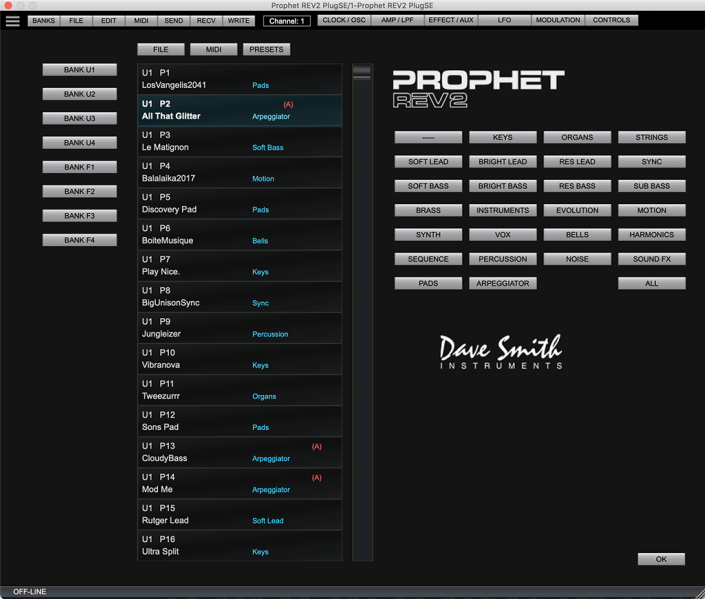
Task: Switch to the EFFECT / AUX tab
Action: [x=451, y=20]
